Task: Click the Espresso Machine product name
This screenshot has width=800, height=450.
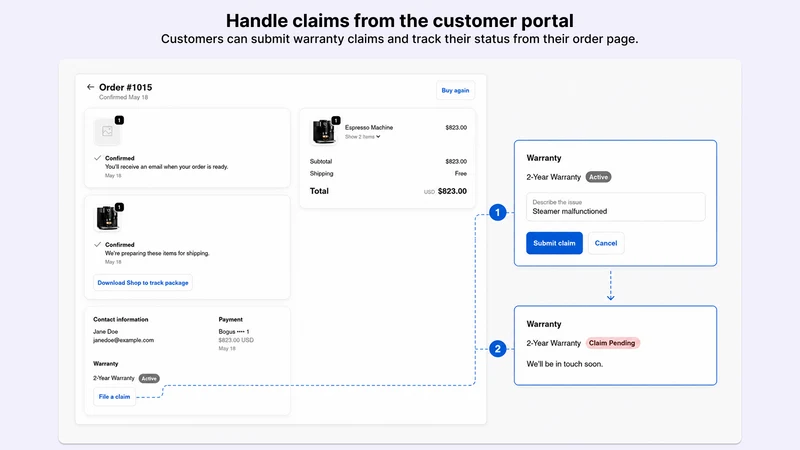Action: coord(369,128)
